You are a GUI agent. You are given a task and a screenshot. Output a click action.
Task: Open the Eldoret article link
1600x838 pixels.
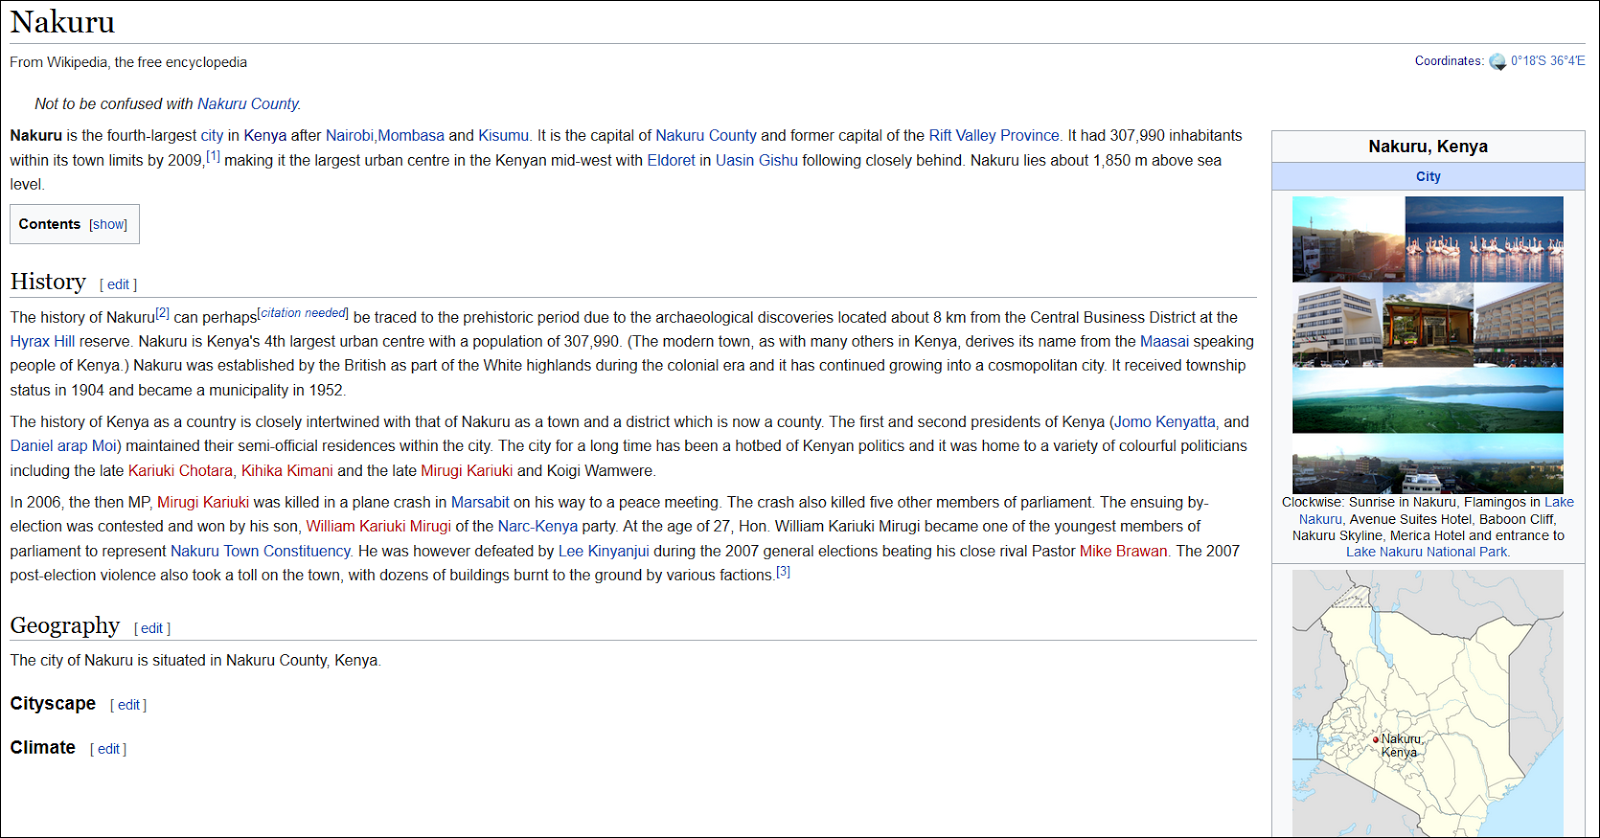pyautogui.click(x=671, y=160)
